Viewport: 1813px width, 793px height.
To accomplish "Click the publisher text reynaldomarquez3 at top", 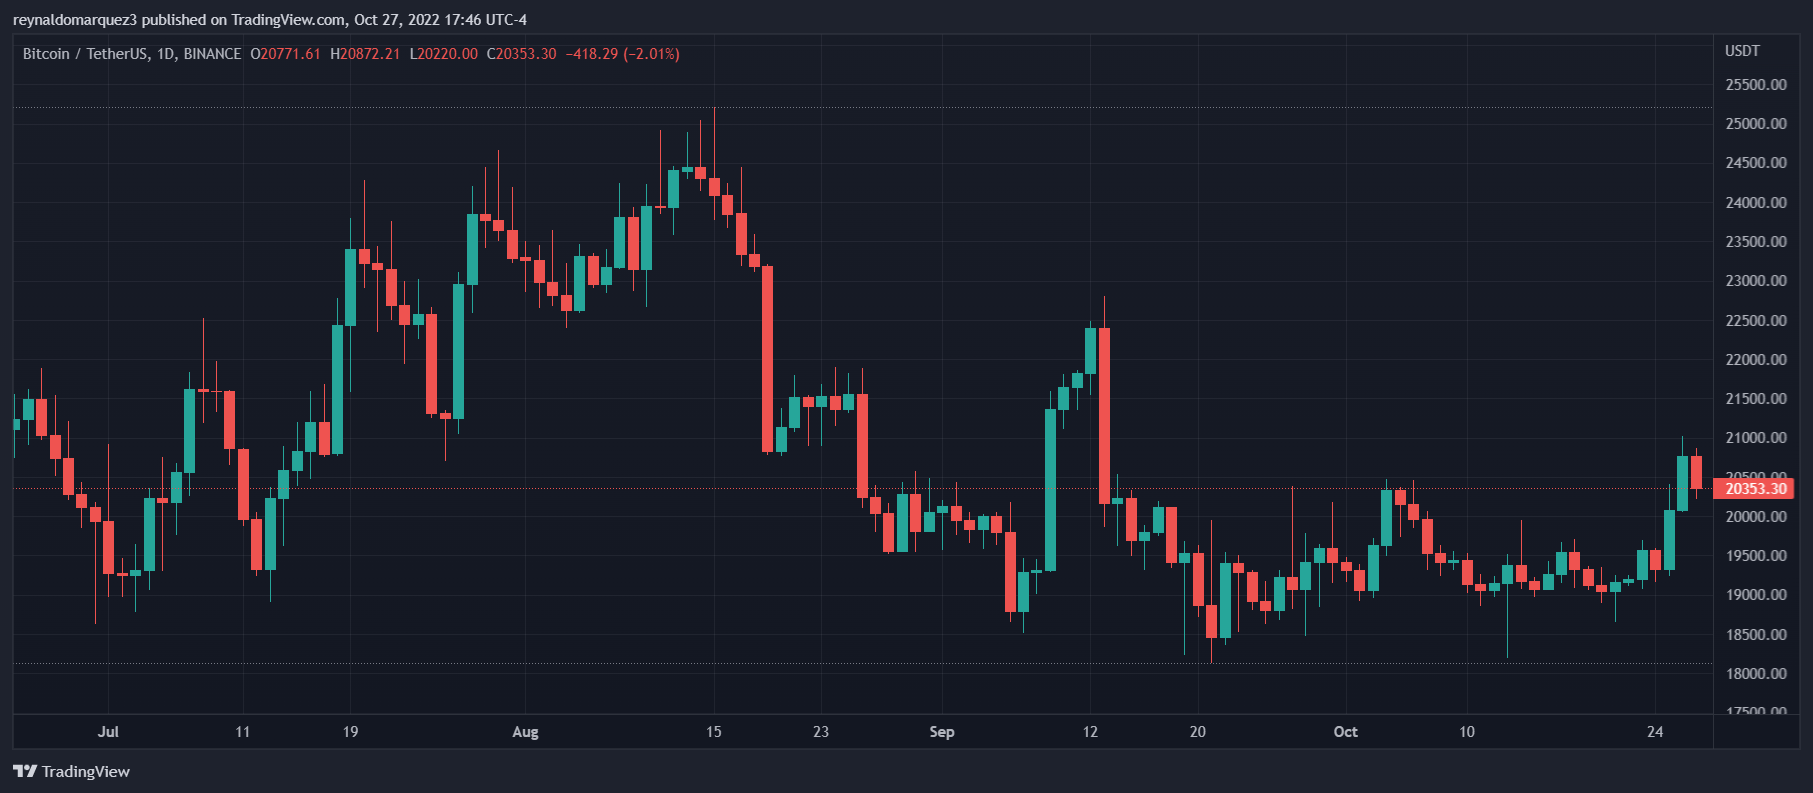I will pos(74,20).
